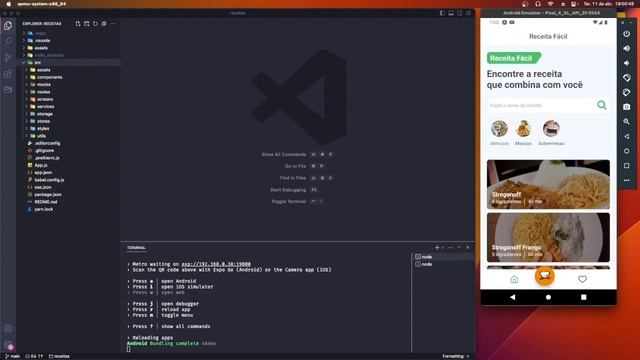Collapse all folders in Explorer

tap(104, 24)
